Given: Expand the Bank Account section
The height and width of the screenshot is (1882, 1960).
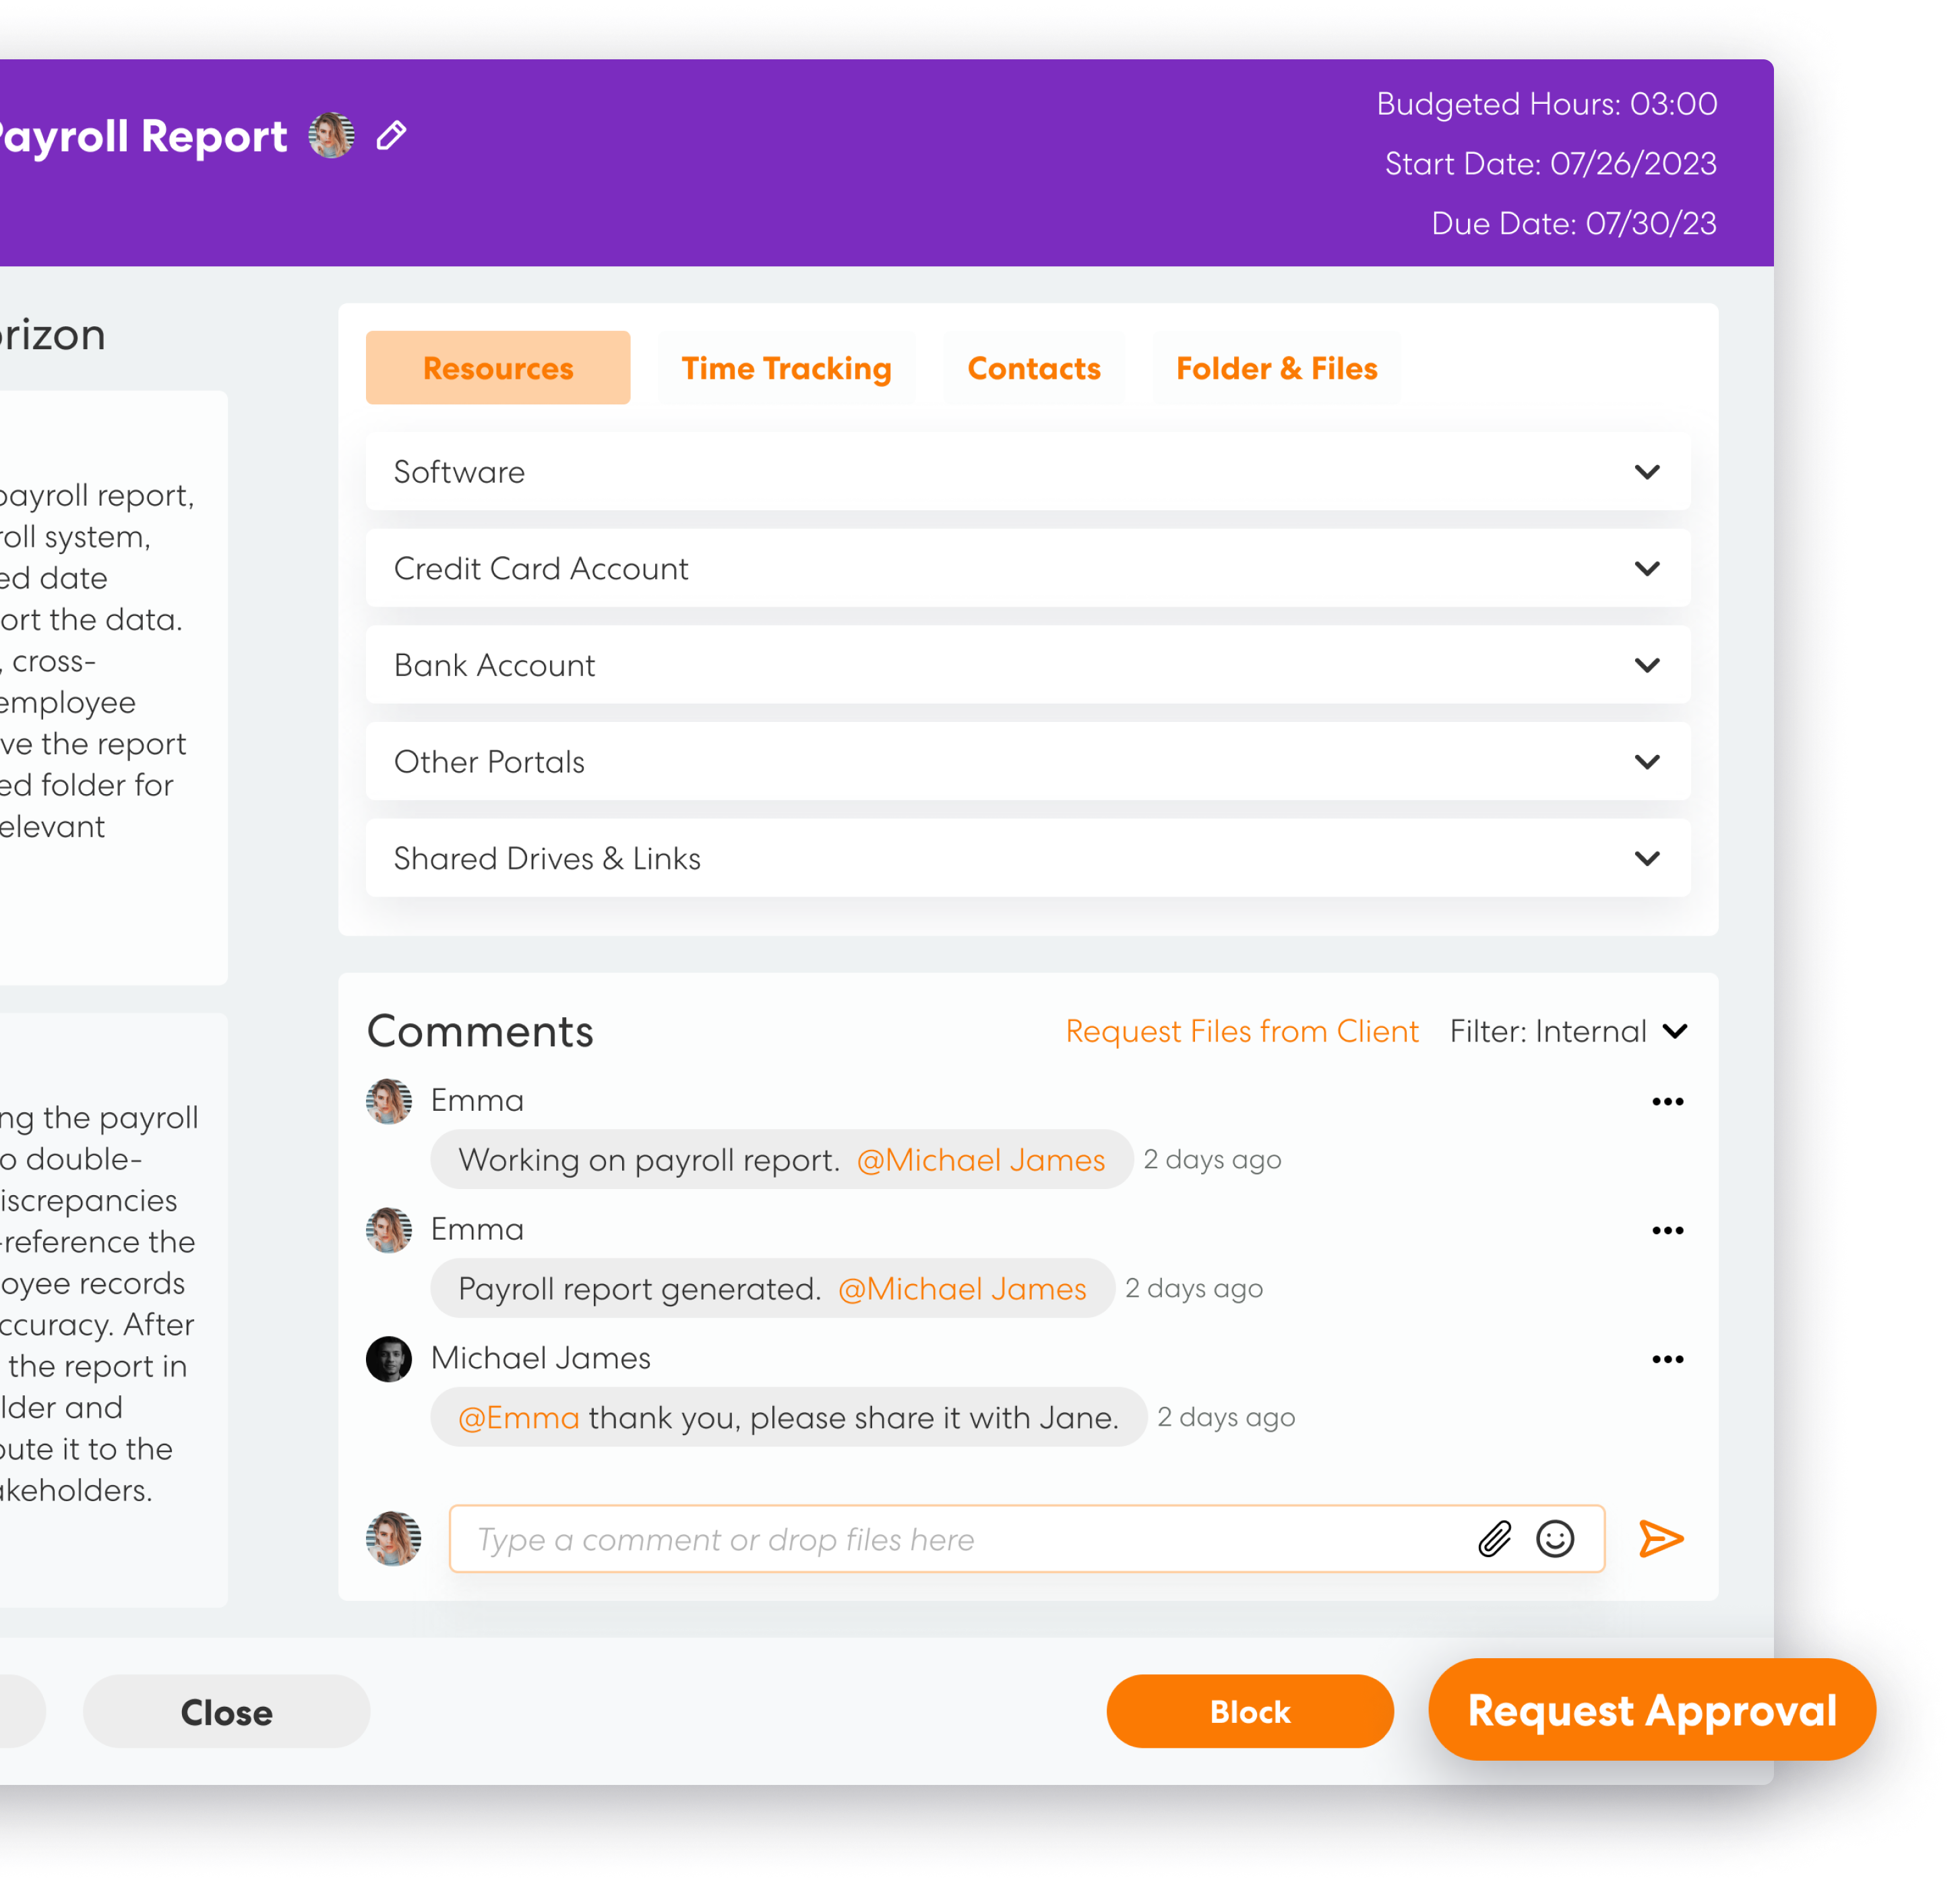Looking at the screenshot, I should point(1646,666).
